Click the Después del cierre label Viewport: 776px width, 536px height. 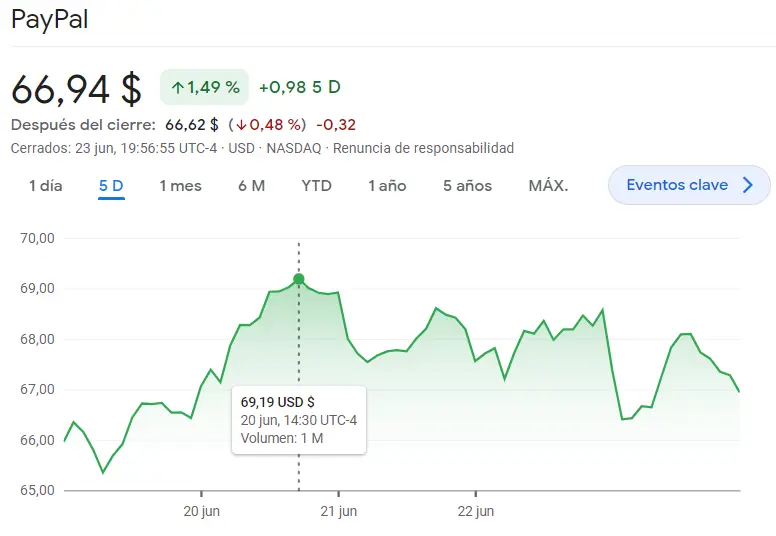pyautogui.click(x=83, y=125)
